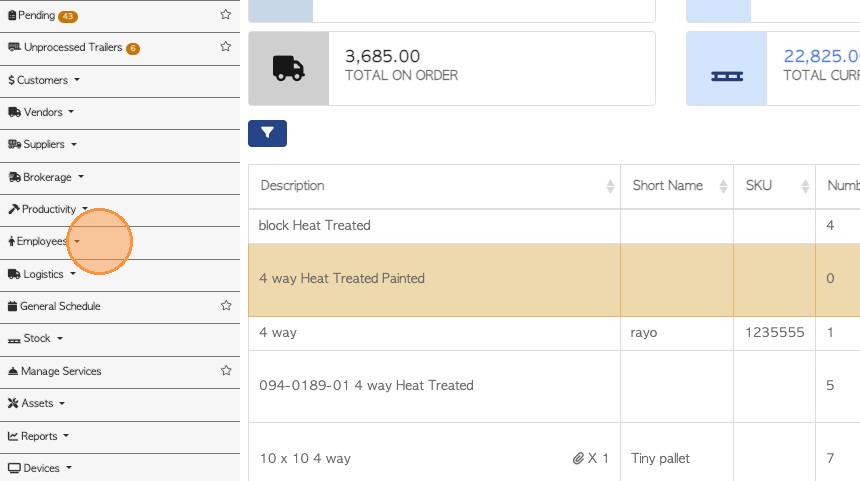This screenshot has width=860, height=481.
Task: Toggle the Manage Services star icon
Action: 226,371
